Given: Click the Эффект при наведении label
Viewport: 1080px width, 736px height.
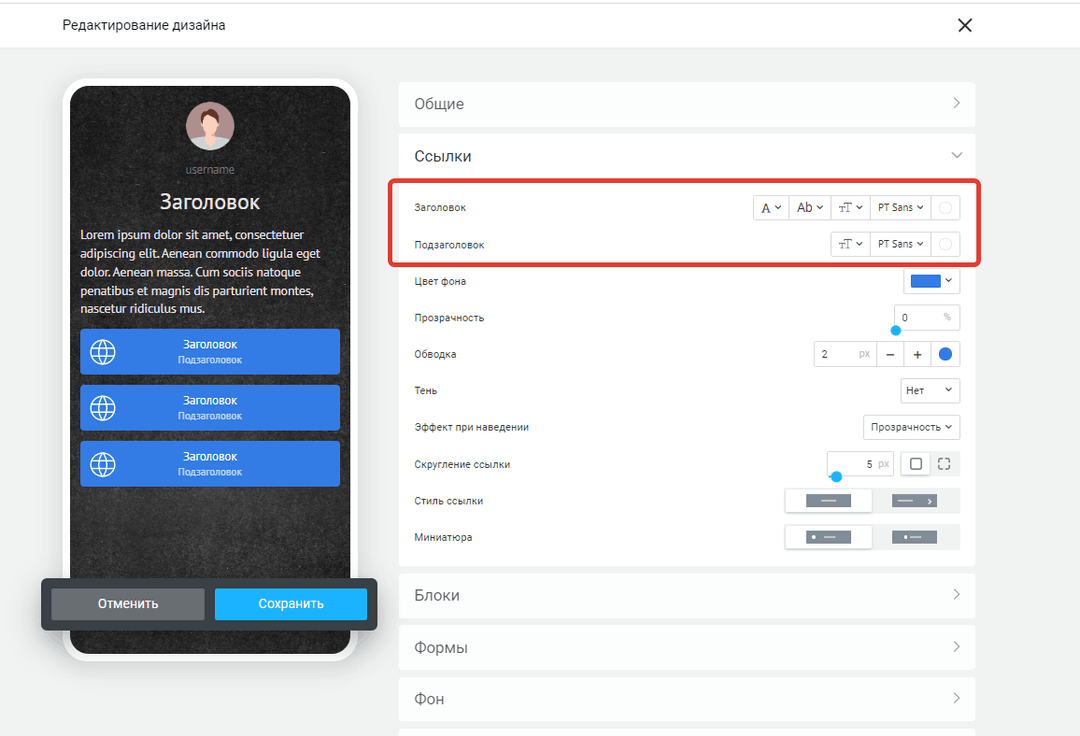Looking at the screenshot, I should 472,427.
